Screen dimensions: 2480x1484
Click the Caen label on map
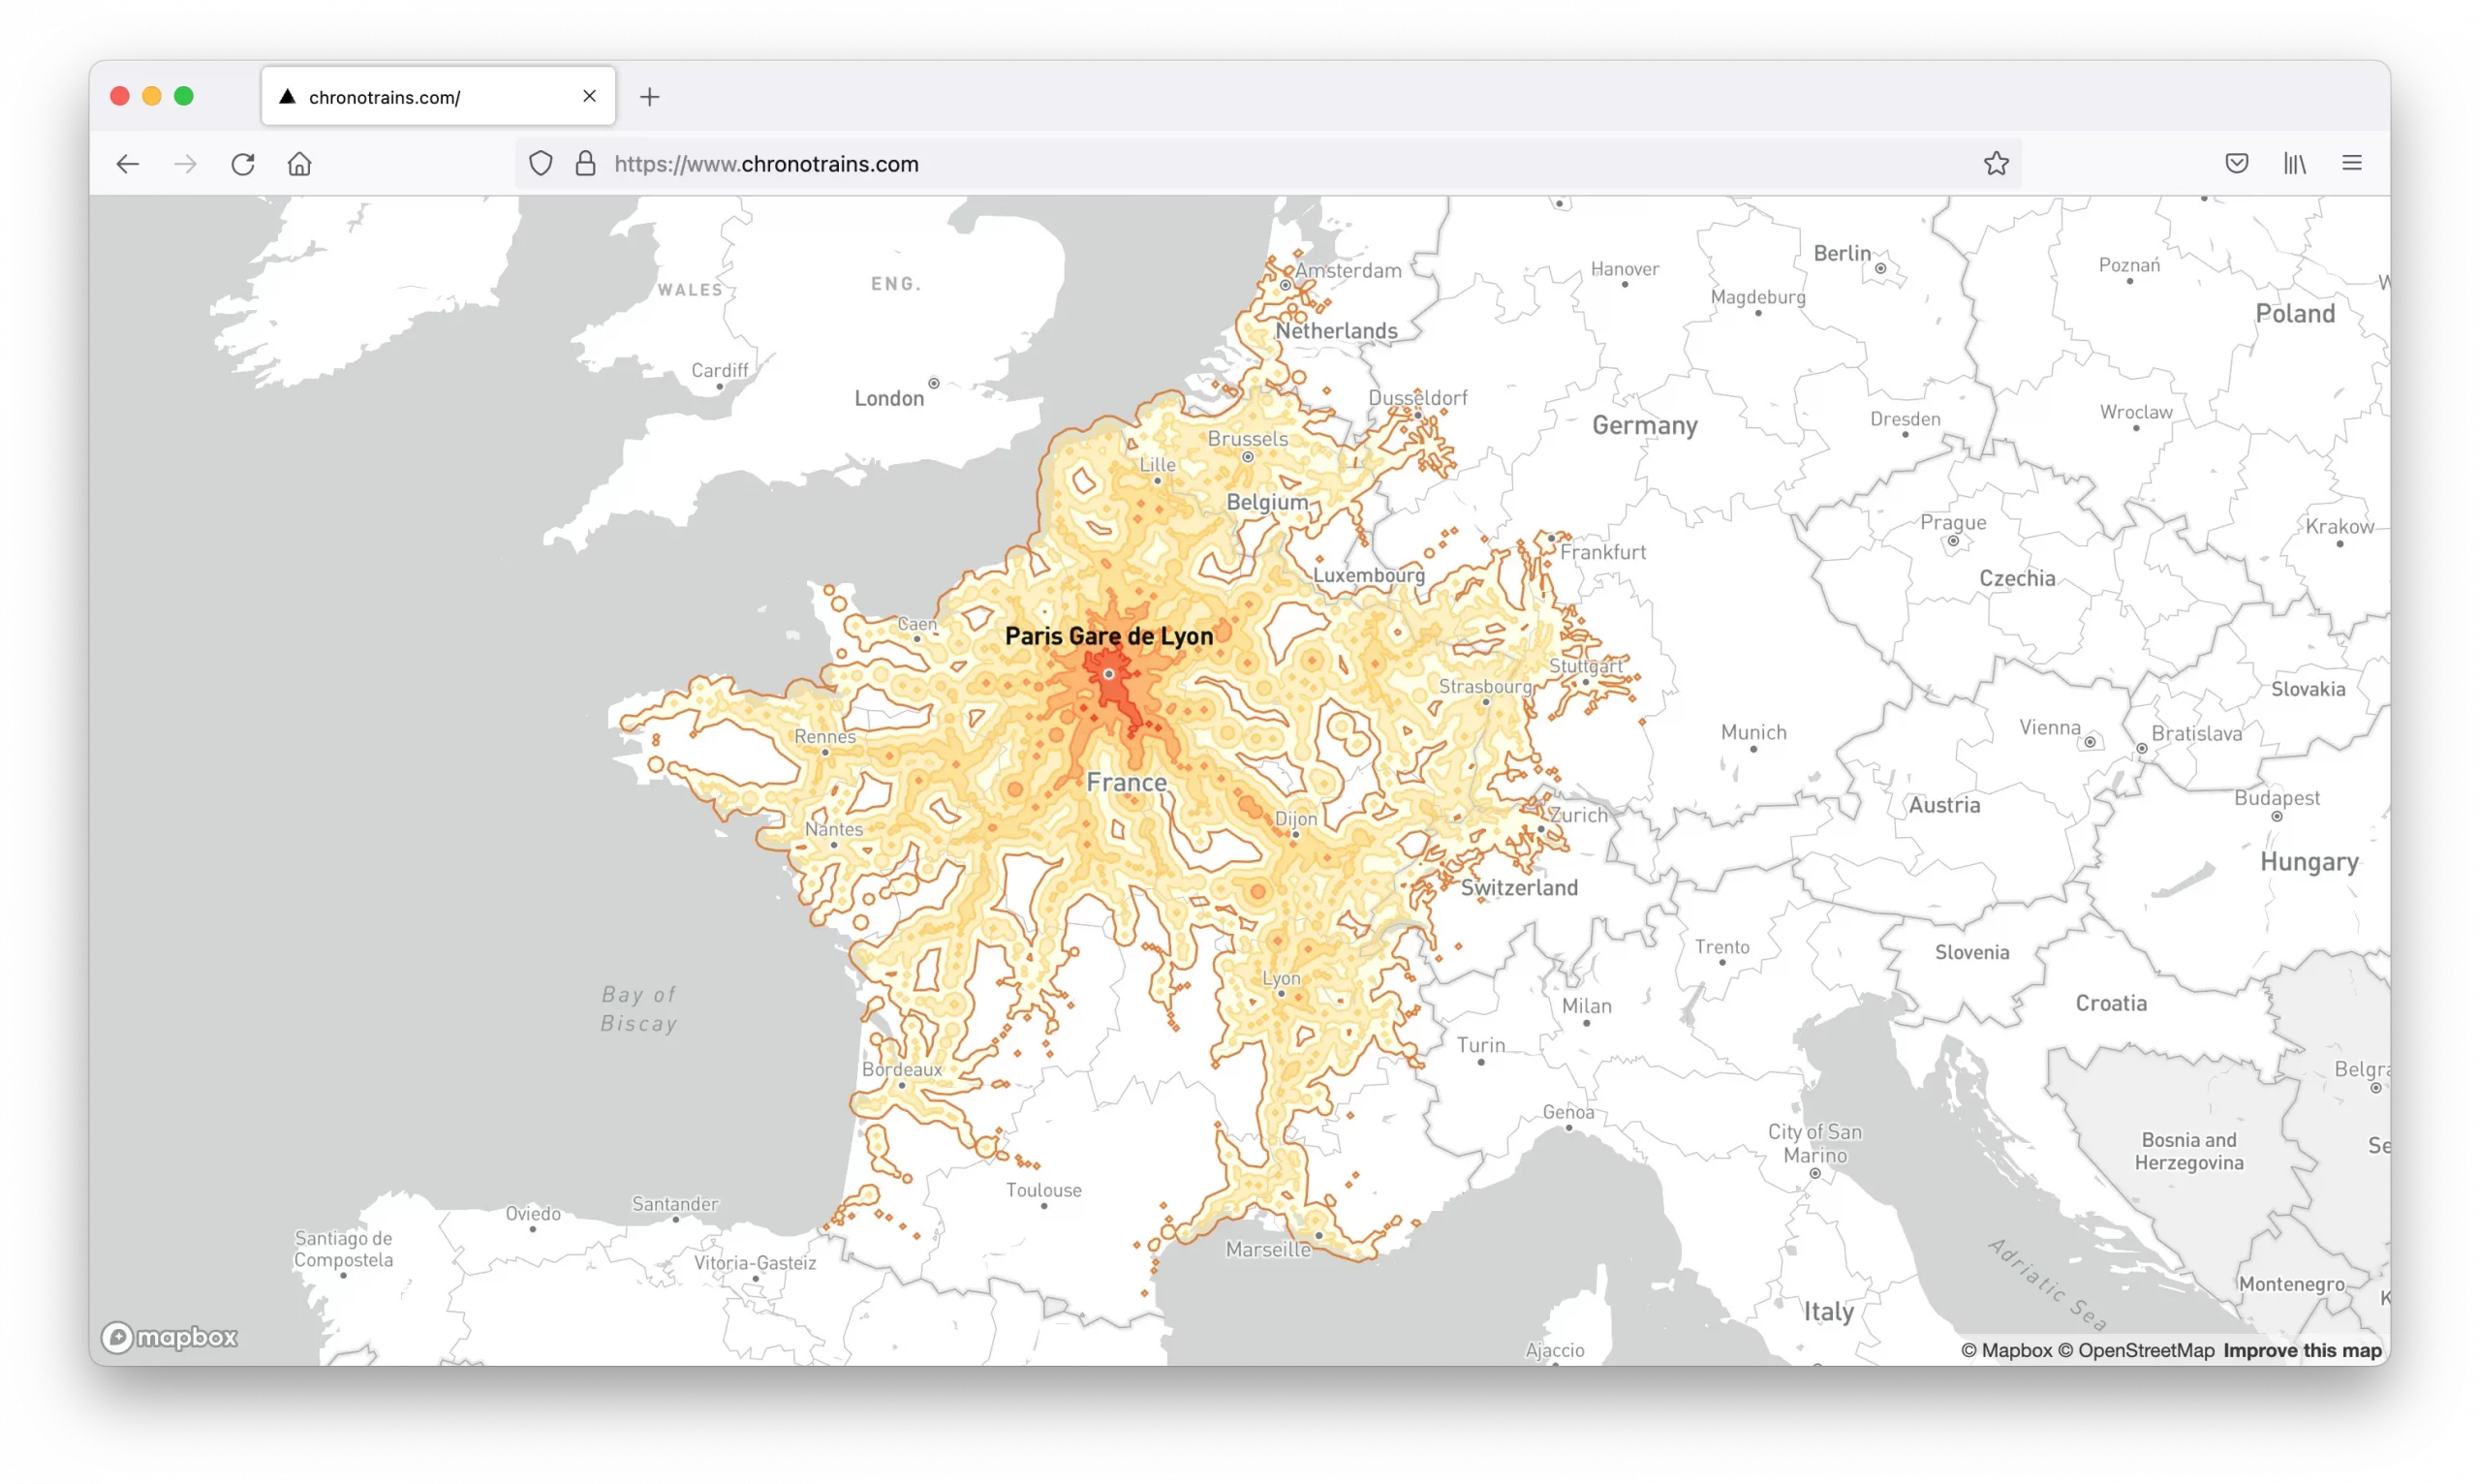(917, 623)
